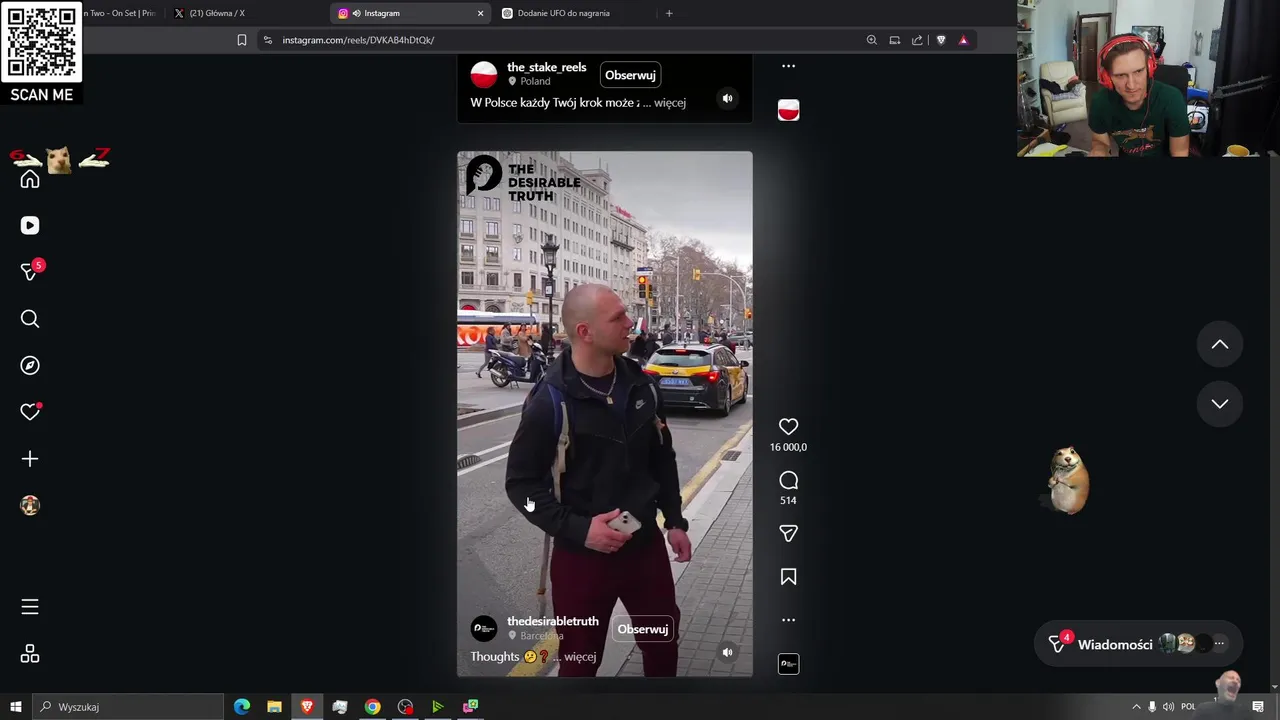
Task: Like thedesirabletruth reel with heart icon
Action: pyautogui.click(x=788, y=427)
